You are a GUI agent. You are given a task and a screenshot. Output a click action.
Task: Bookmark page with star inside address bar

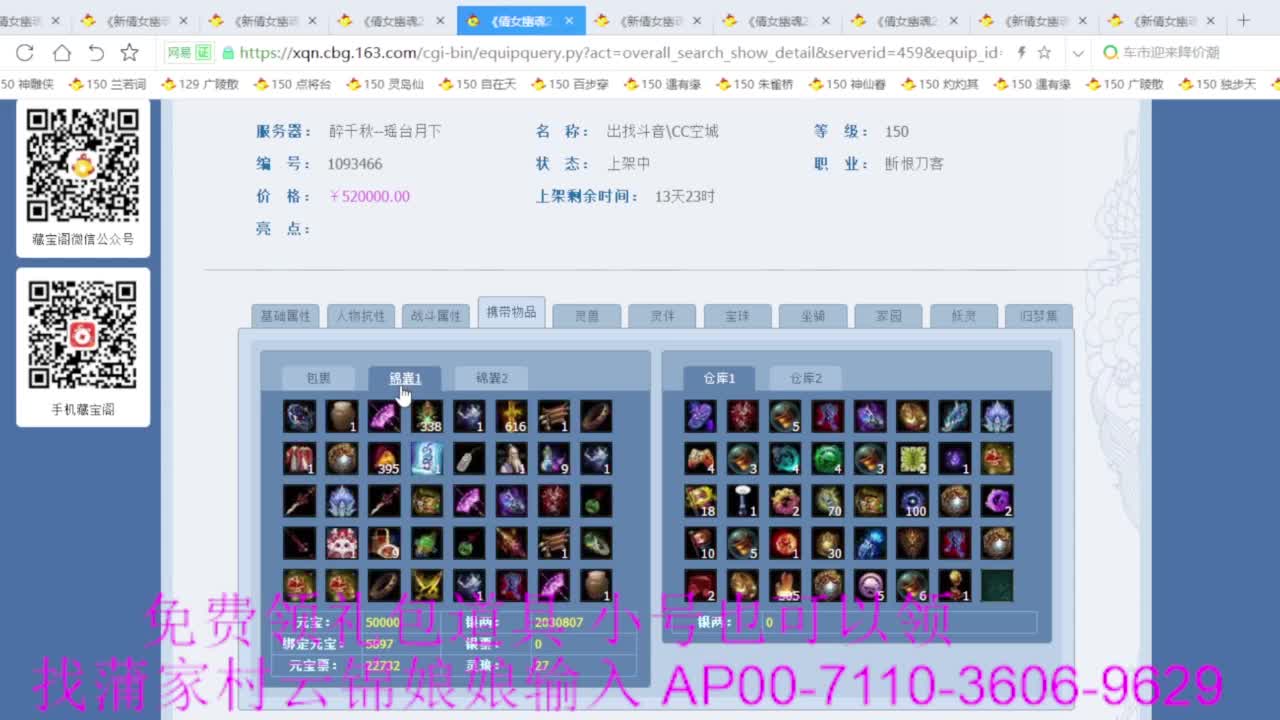pos(1044,53)
